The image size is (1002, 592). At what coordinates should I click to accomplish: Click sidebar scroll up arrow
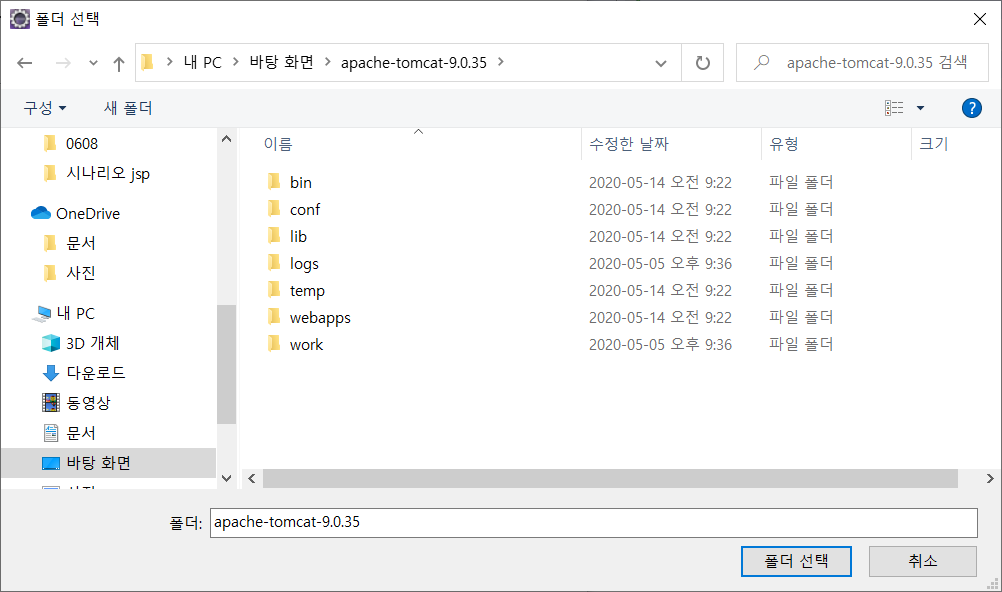tap(226, 138)
